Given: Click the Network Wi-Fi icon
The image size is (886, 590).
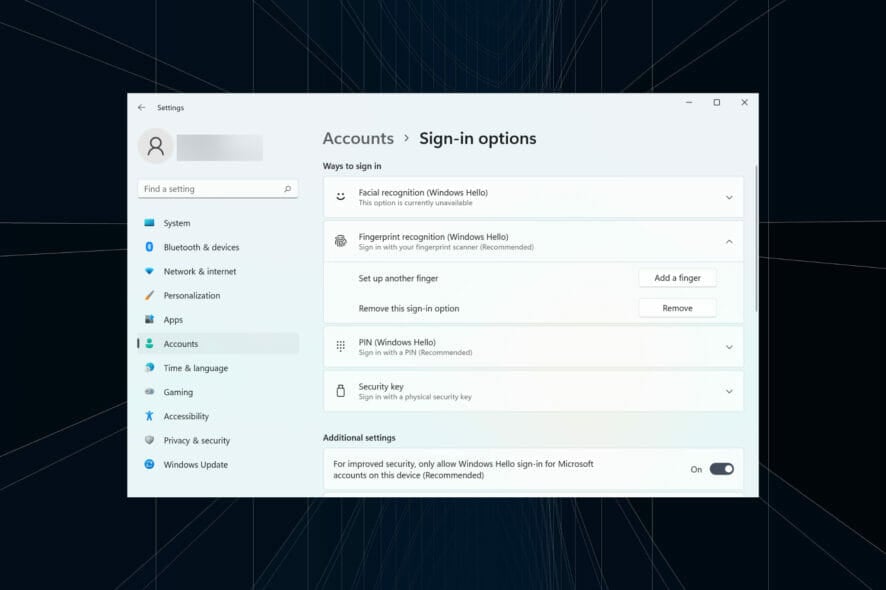Looking at the screenshot, I should pyautogui.click(x=149, y=271).
